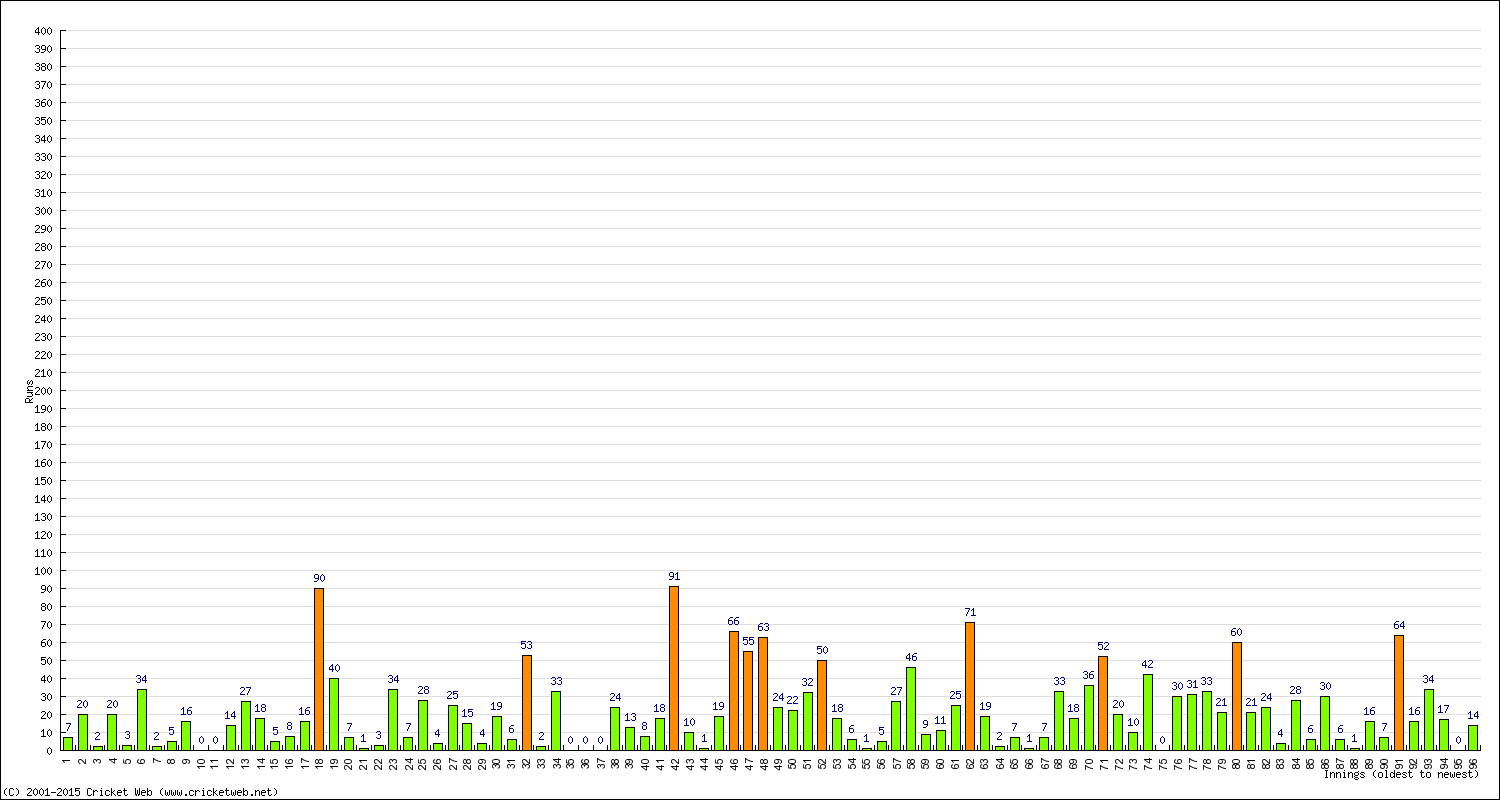The height and width of the screenshot is (800, 1500).
Task: Click the 400 label on the y-axis
Action: click(43, 31)
